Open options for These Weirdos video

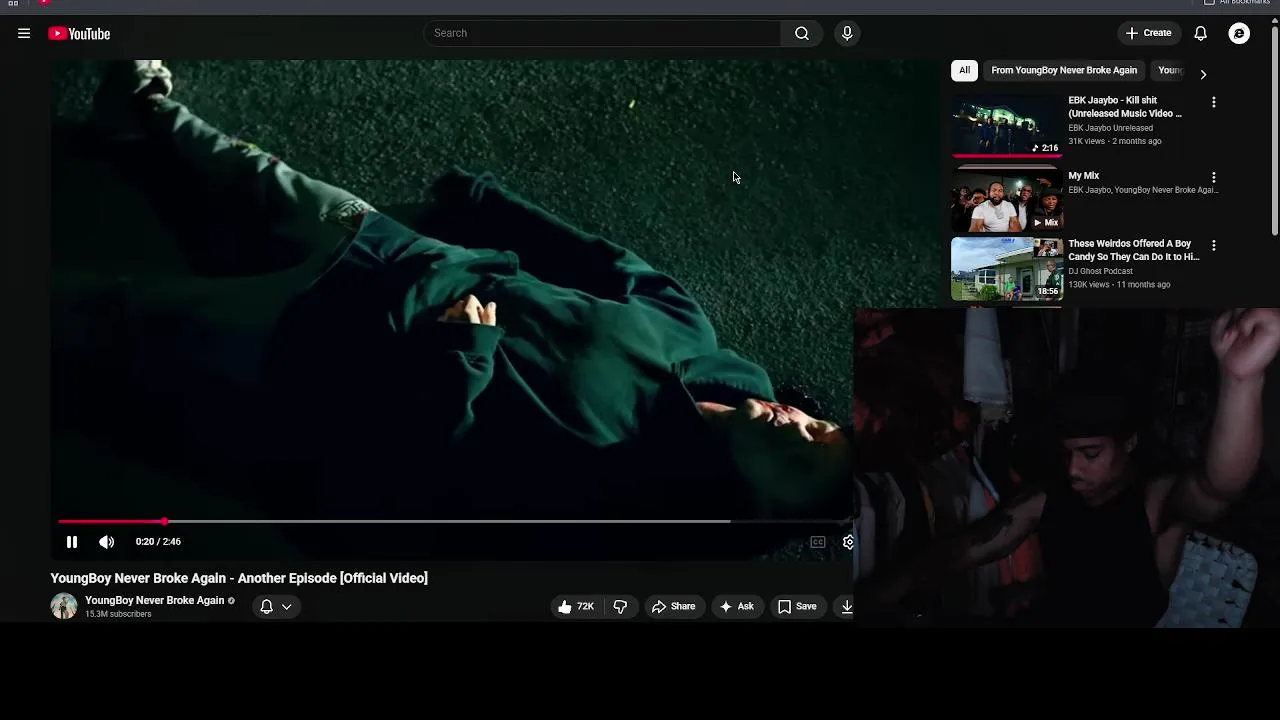1214,245
